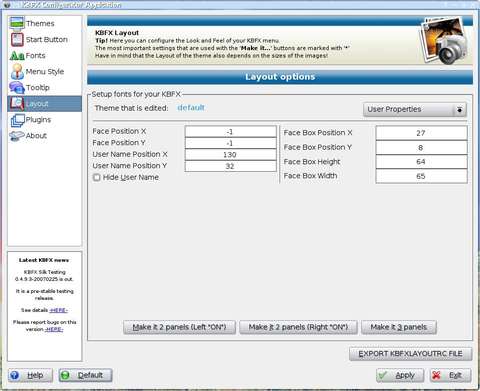Click the Exit button

(x=451, y=375)
